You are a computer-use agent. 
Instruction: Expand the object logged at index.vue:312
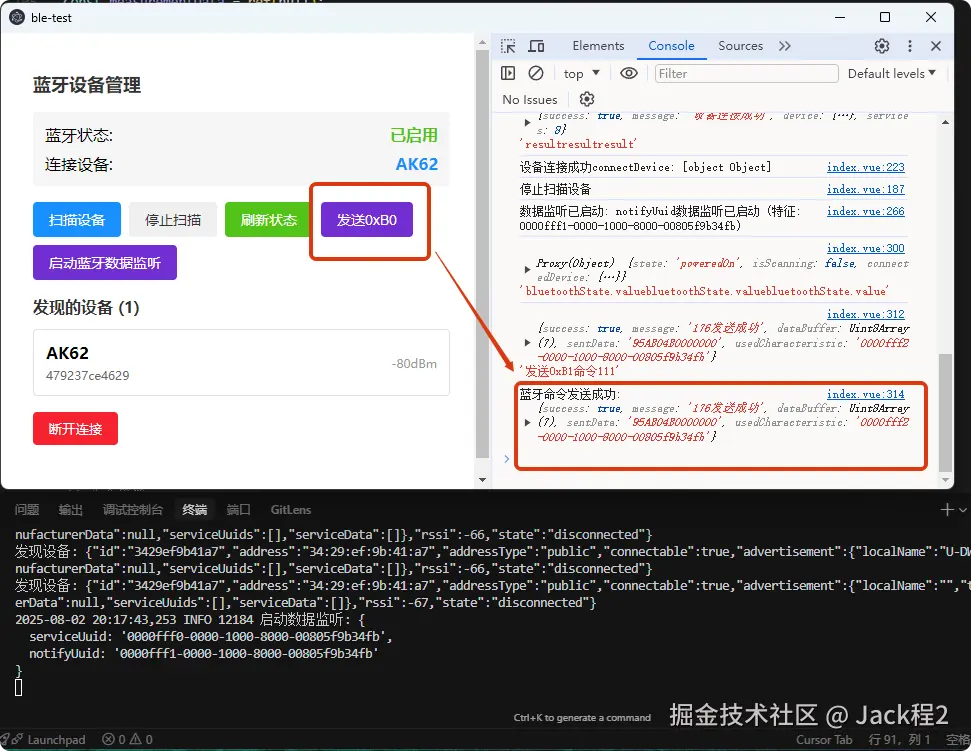pos(527,343)
